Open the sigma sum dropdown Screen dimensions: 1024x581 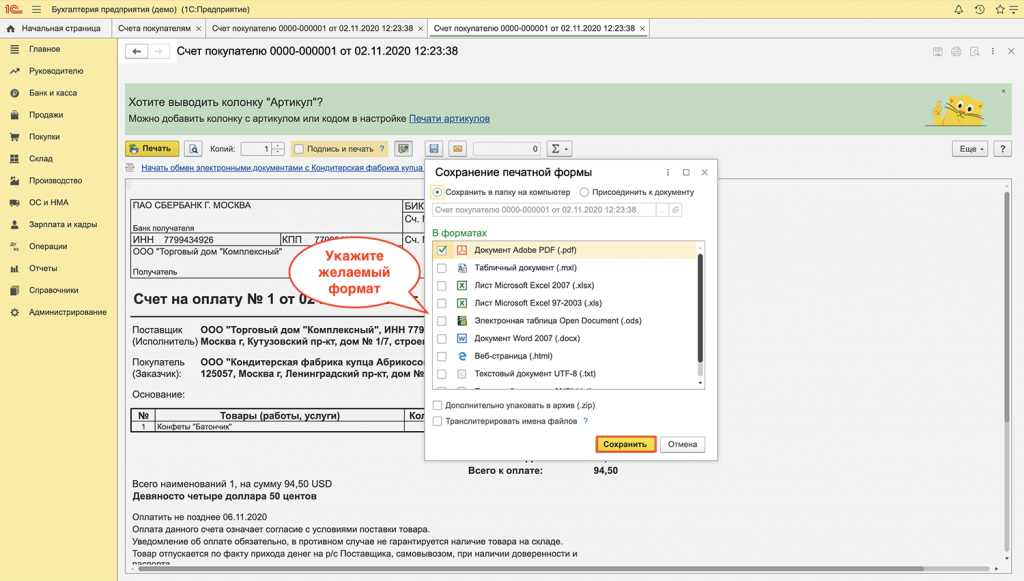(559, 149)
